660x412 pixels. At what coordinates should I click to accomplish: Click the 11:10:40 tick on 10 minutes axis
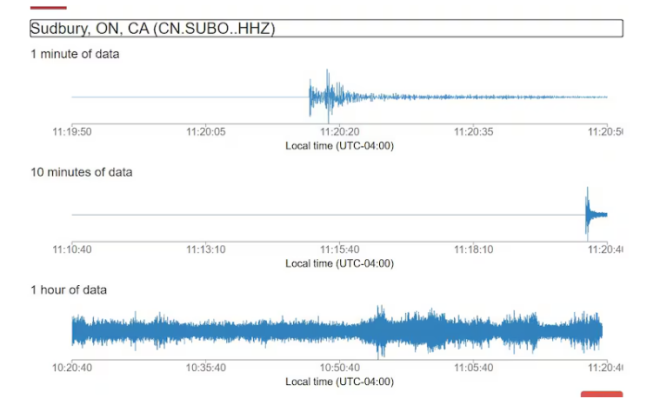[72, 249]
